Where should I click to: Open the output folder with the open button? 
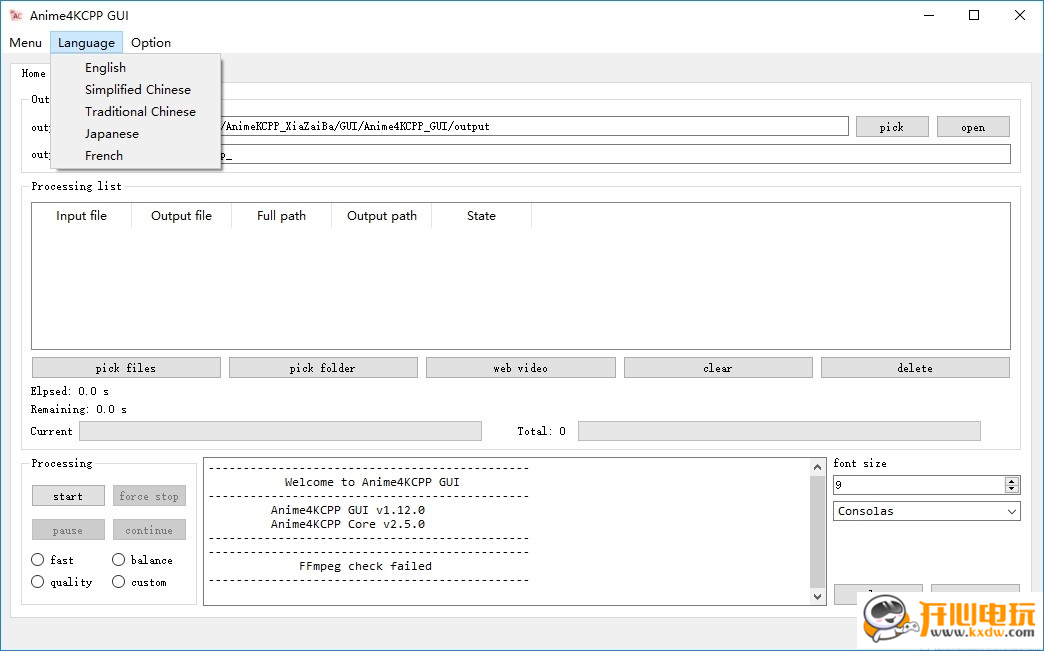(x=973, y=126)
